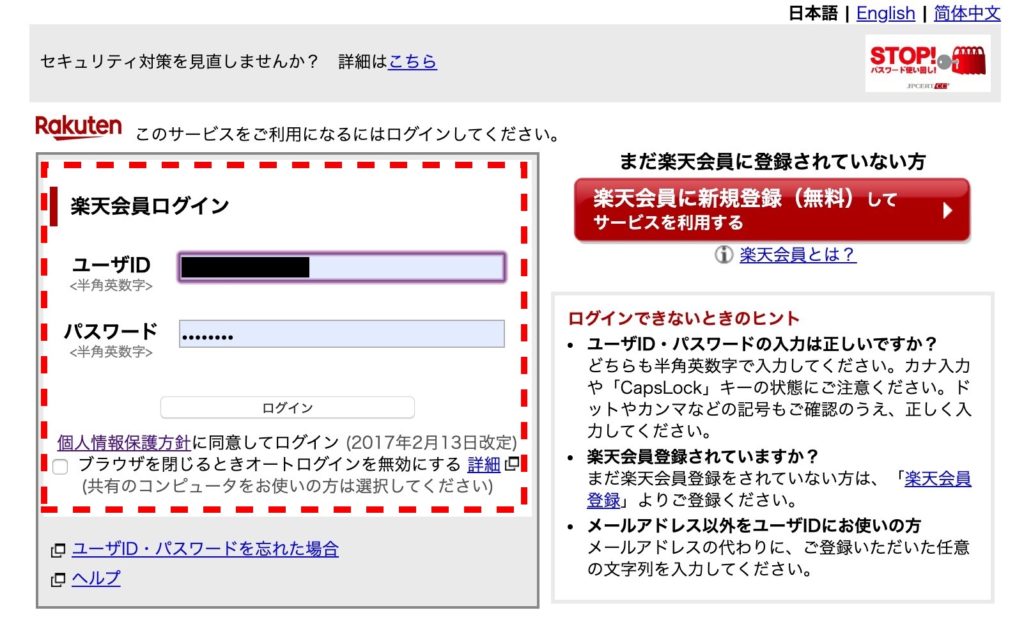The height and width of the screenshot is (633, 1024).
Task: Switch the language to English
Action: [885, 13]
